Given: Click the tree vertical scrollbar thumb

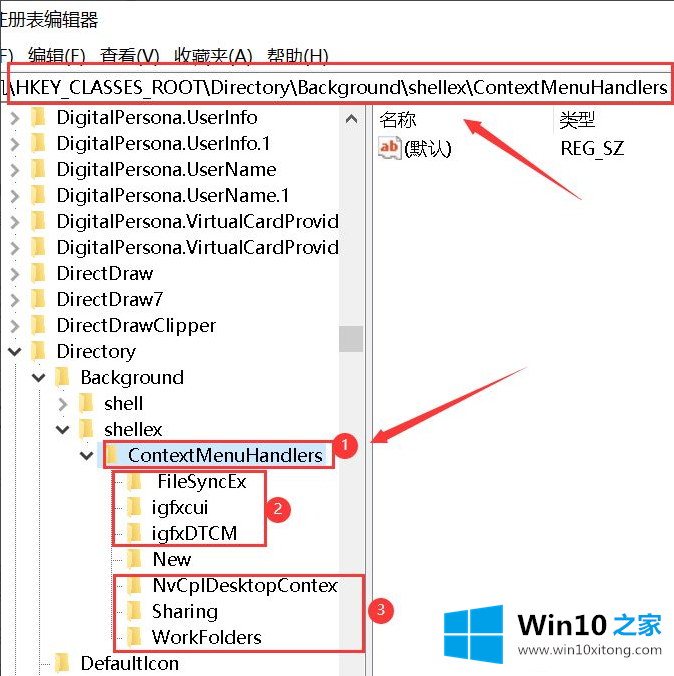Looking at the screenshot, I should coord(351,339).
